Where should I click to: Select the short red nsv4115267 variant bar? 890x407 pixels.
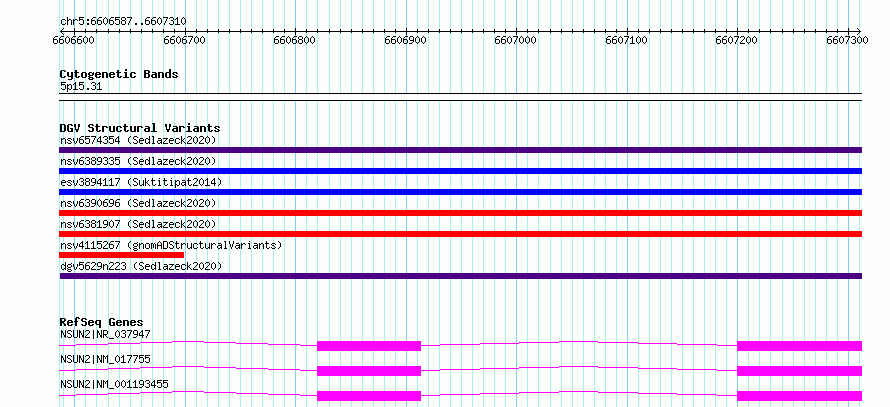point(121,255)
